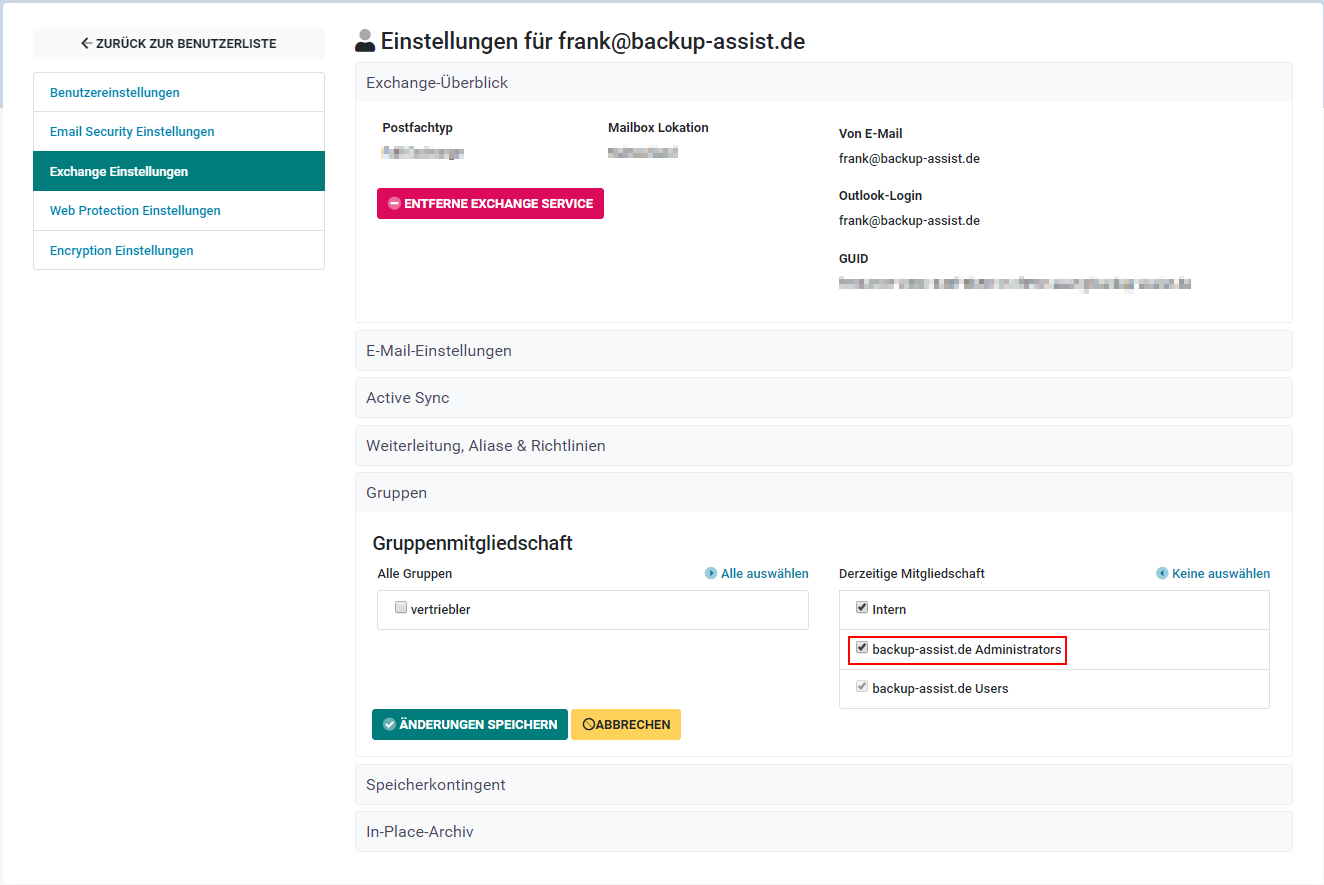The width and height of the screenshot is (1324, 885).
Task: Click the arrow icon beside Keine auswählen
Action: coord(1162,574)
